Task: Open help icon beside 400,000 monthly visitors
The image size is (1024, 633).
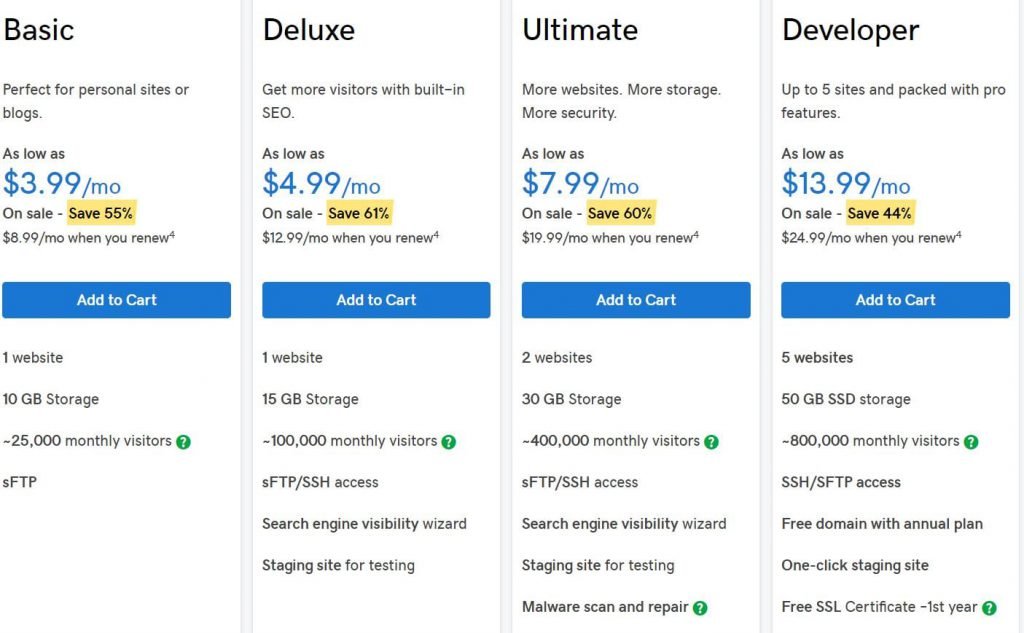Action: coord(711,442)
